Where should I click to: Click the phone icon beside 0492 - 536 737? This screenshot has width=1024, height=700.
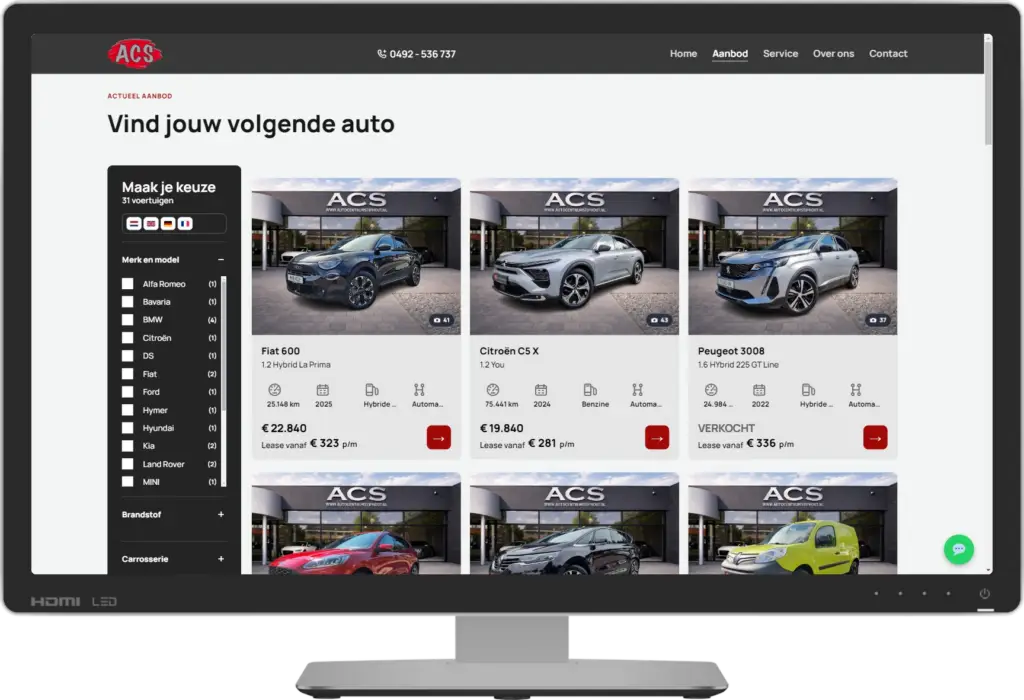pos(381,54)
